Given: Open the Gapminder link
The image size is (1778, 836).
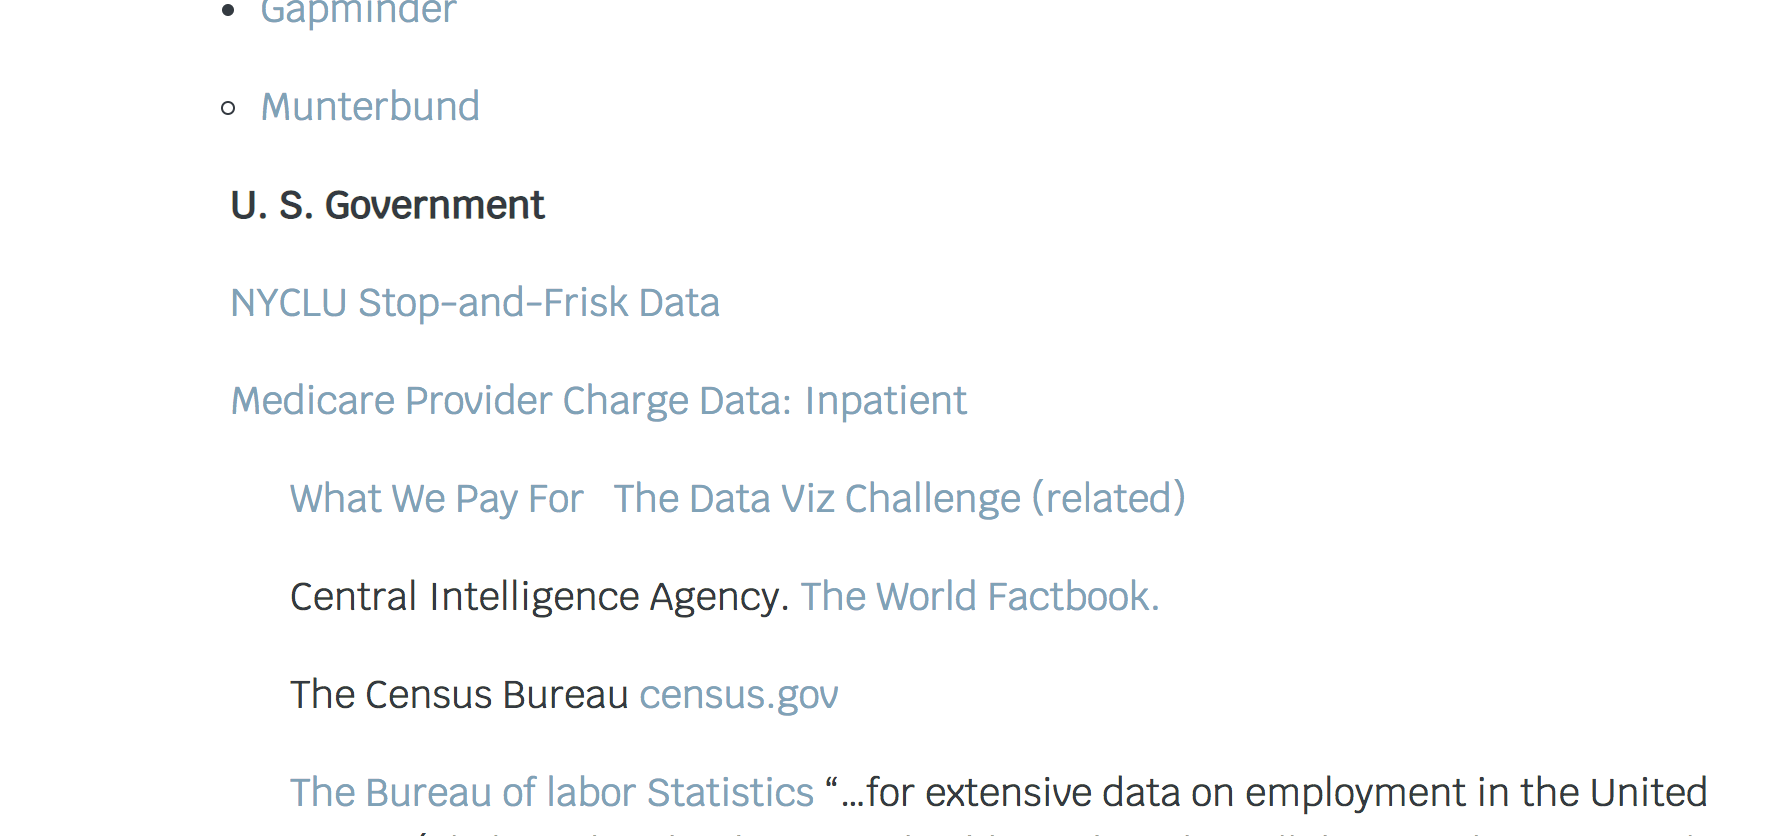Looking at the screenshot, I should point(358,12).
